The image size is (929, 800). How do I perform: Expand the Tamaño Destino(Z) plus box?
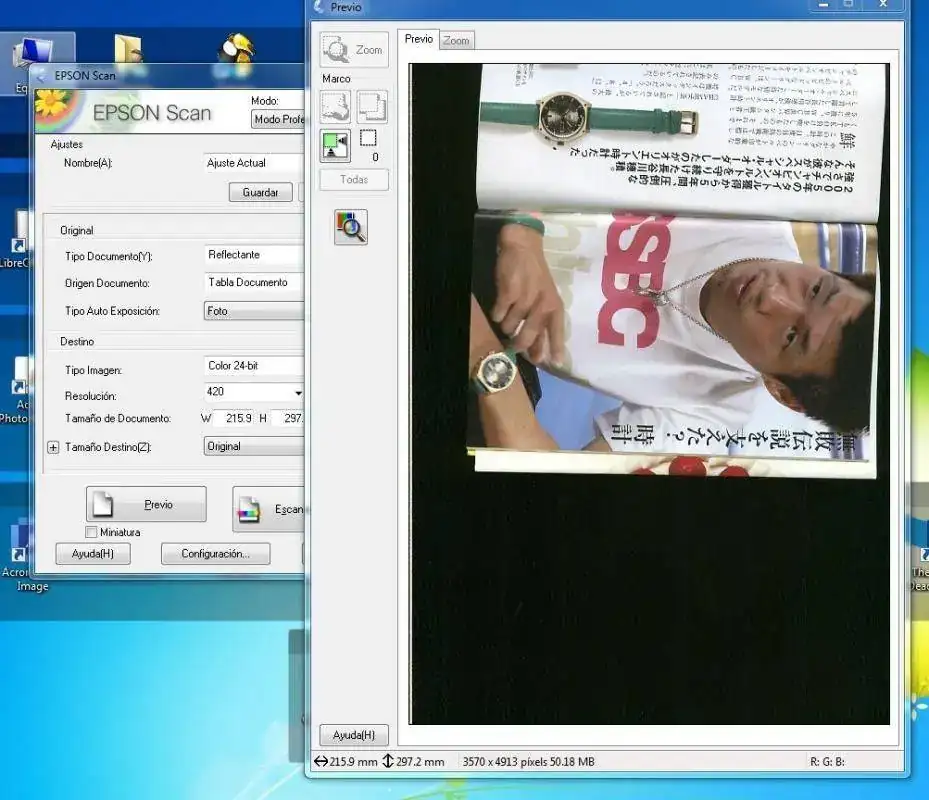coord(53,447)
